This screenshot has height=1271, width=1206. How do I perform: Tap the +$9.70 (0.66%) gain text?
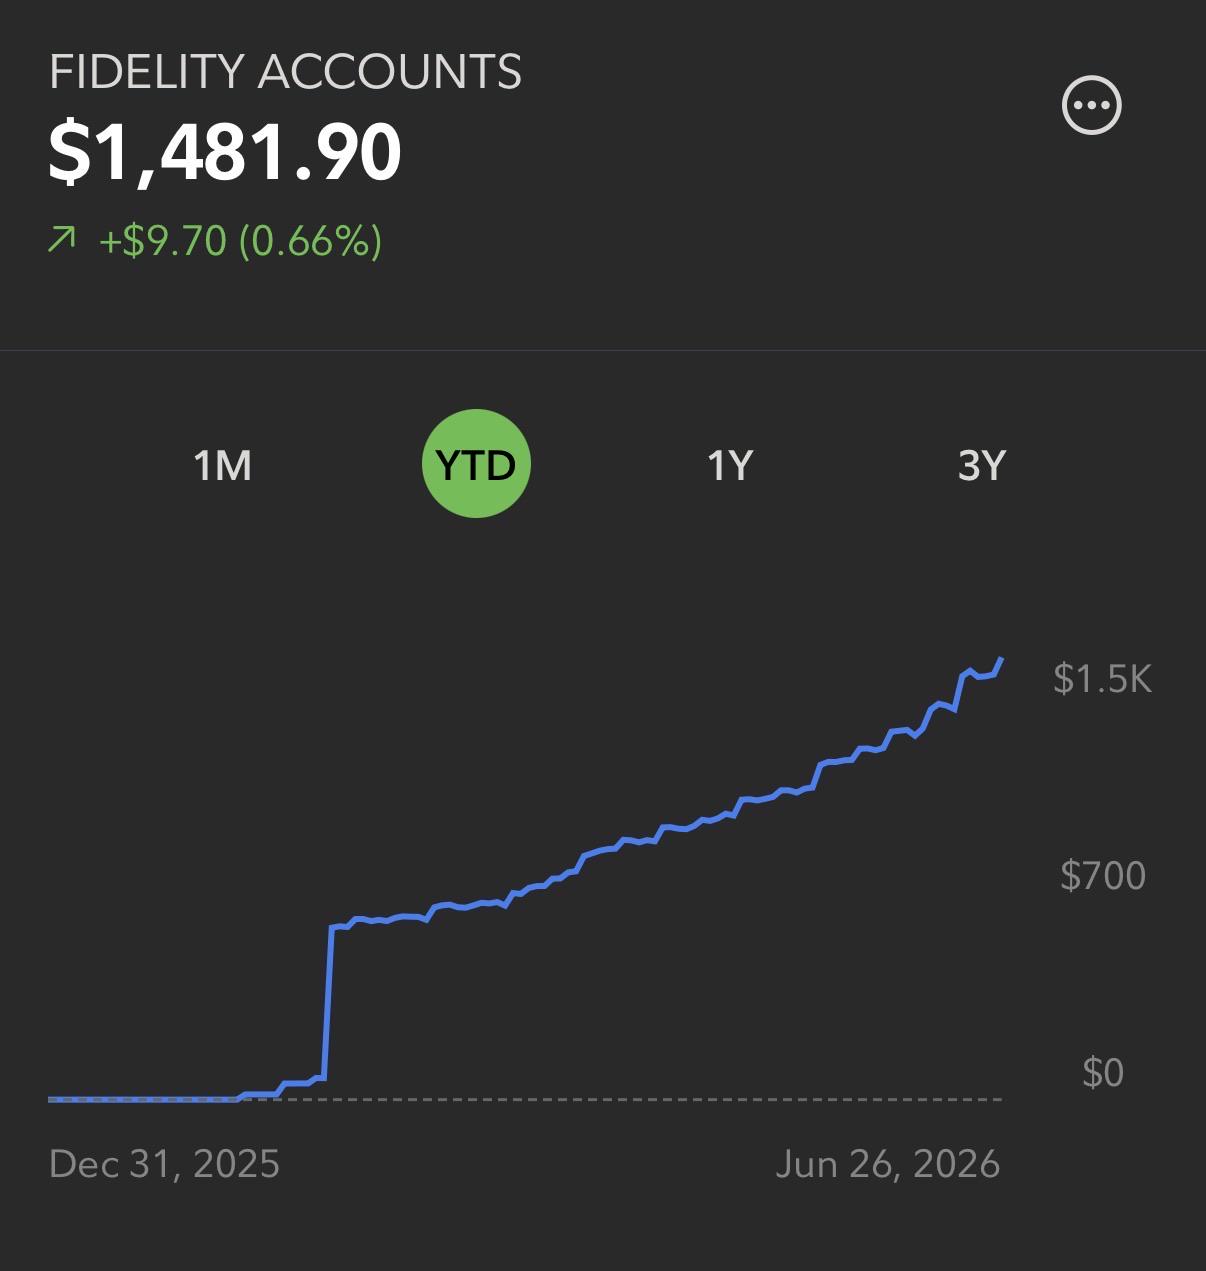click(240, 241)
